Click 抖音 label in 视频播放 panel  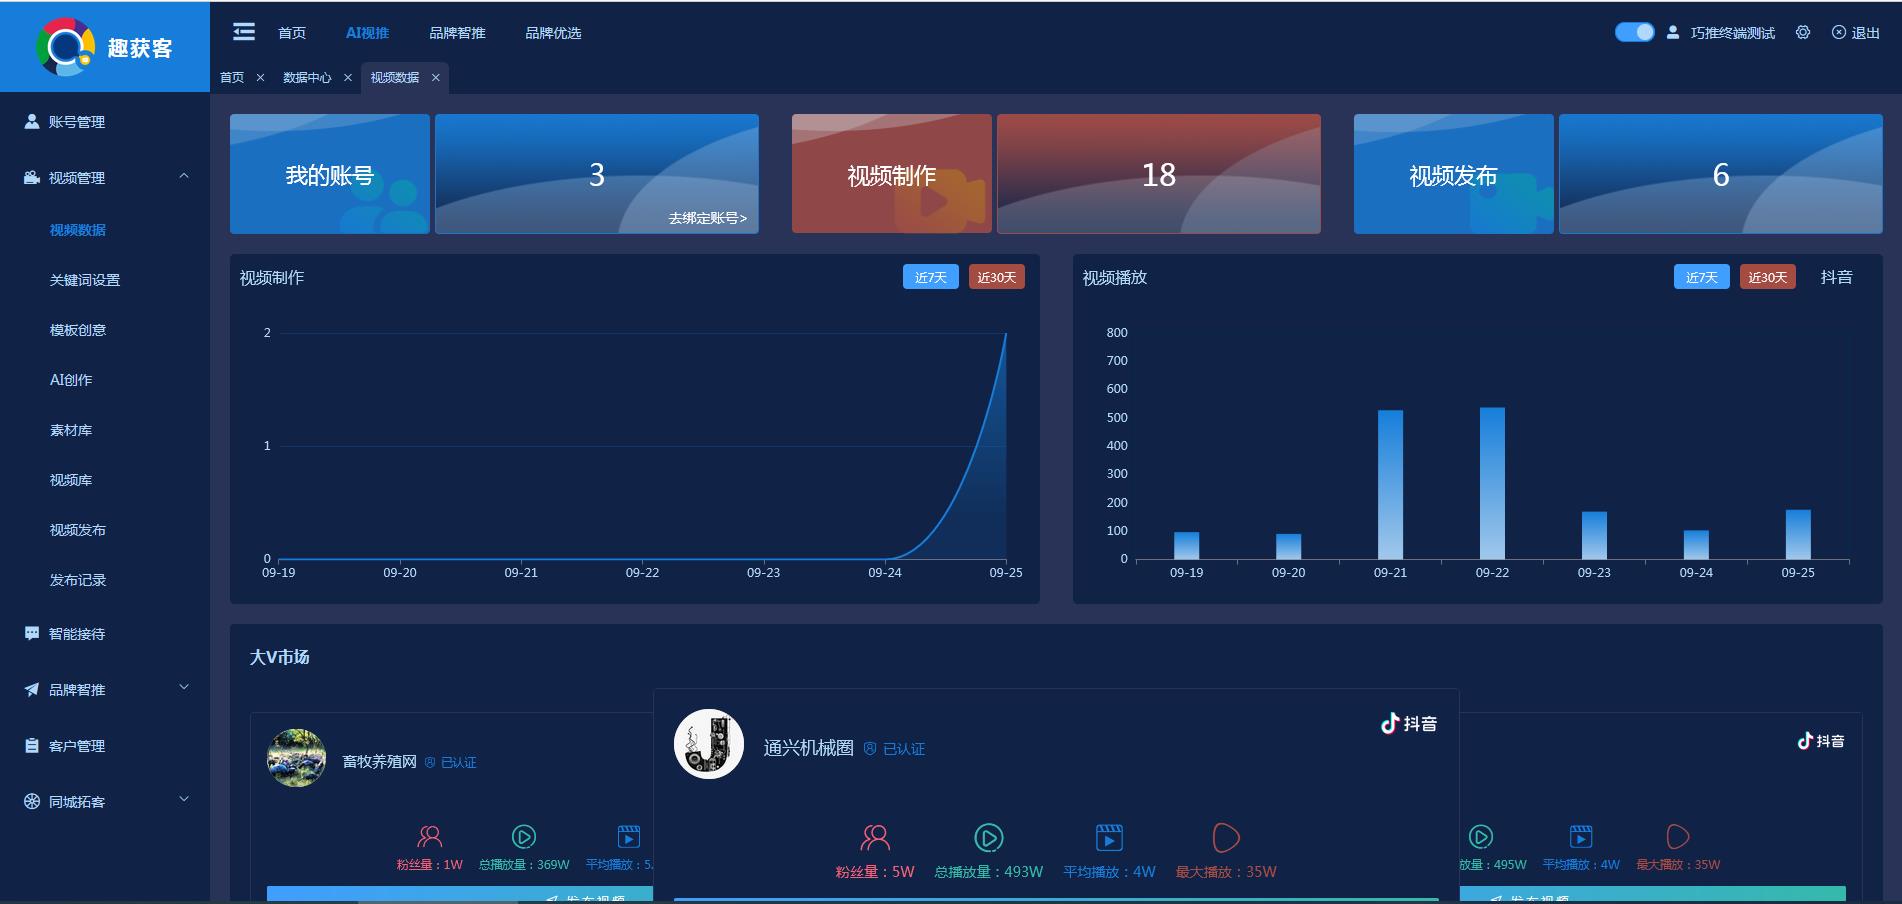[x=1837, y=277]
